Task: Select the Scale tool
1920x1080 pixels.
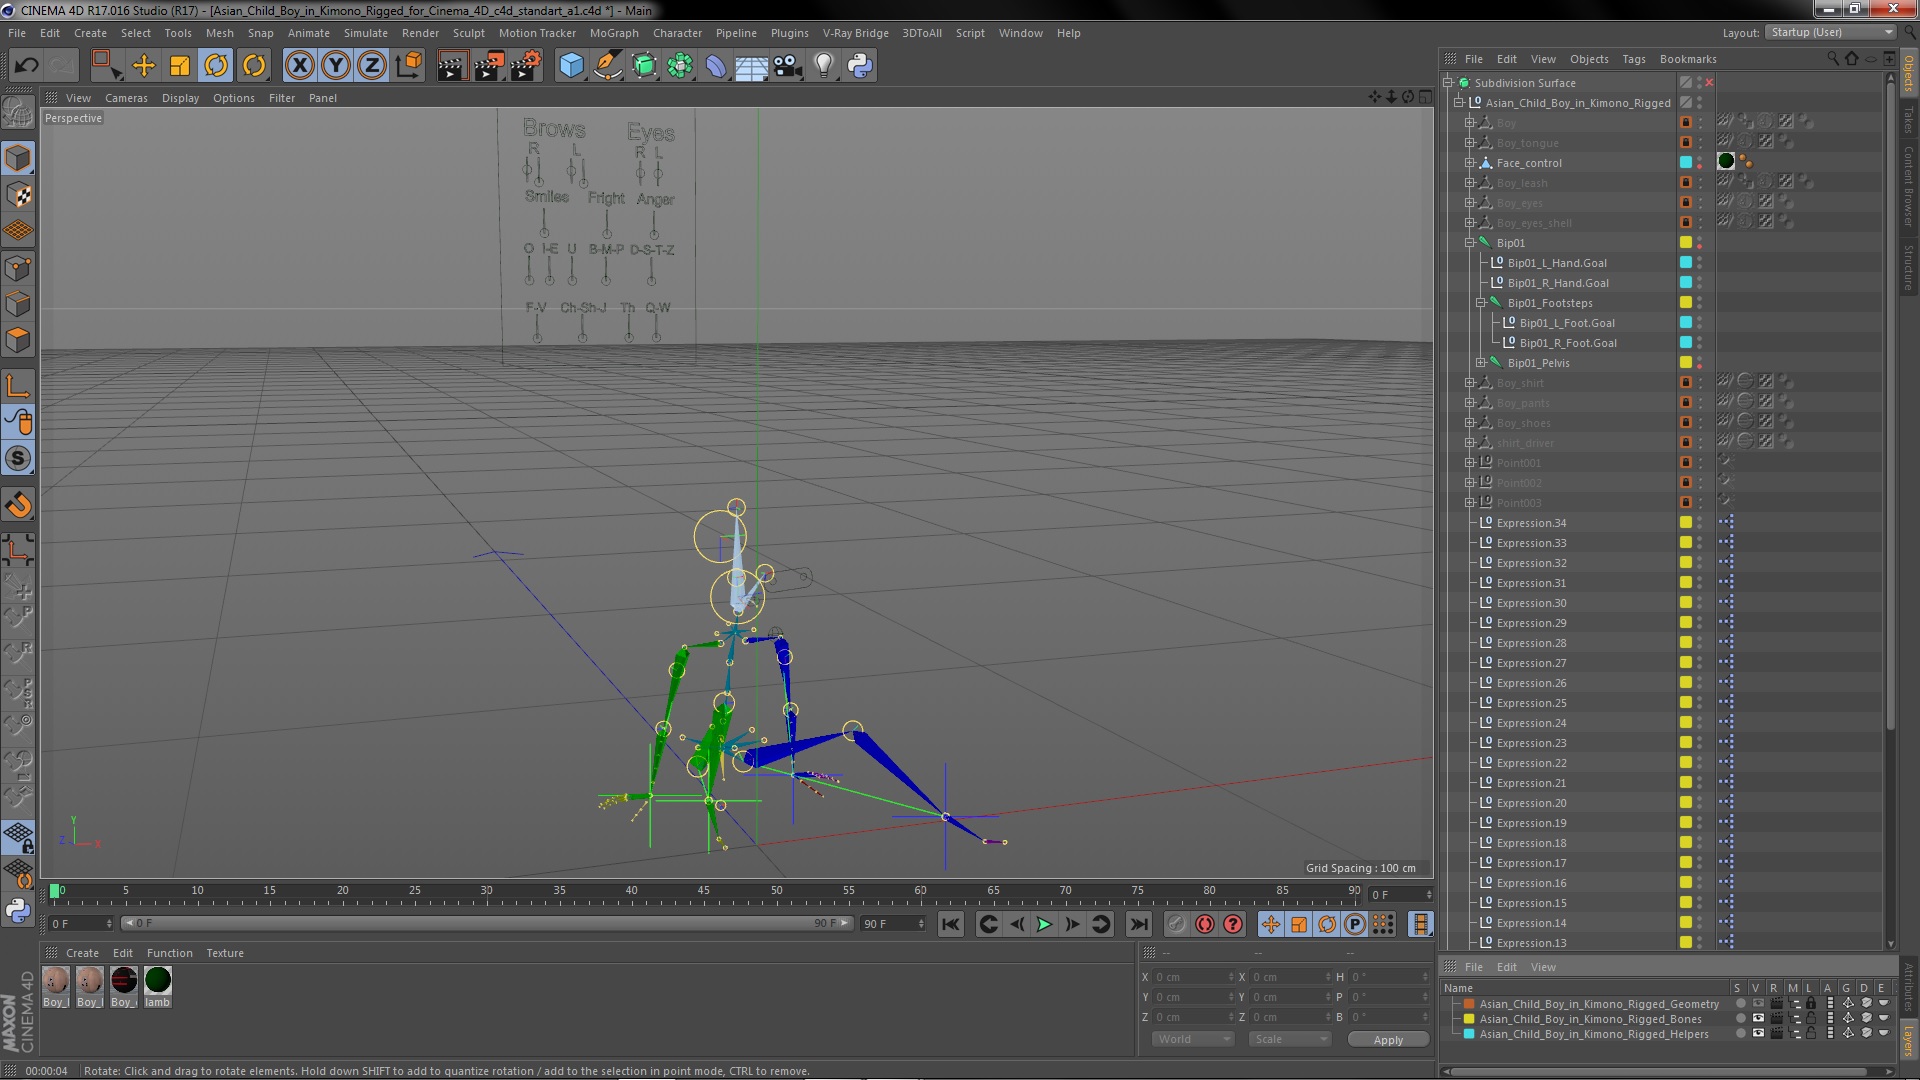Action: pos(180,66)
